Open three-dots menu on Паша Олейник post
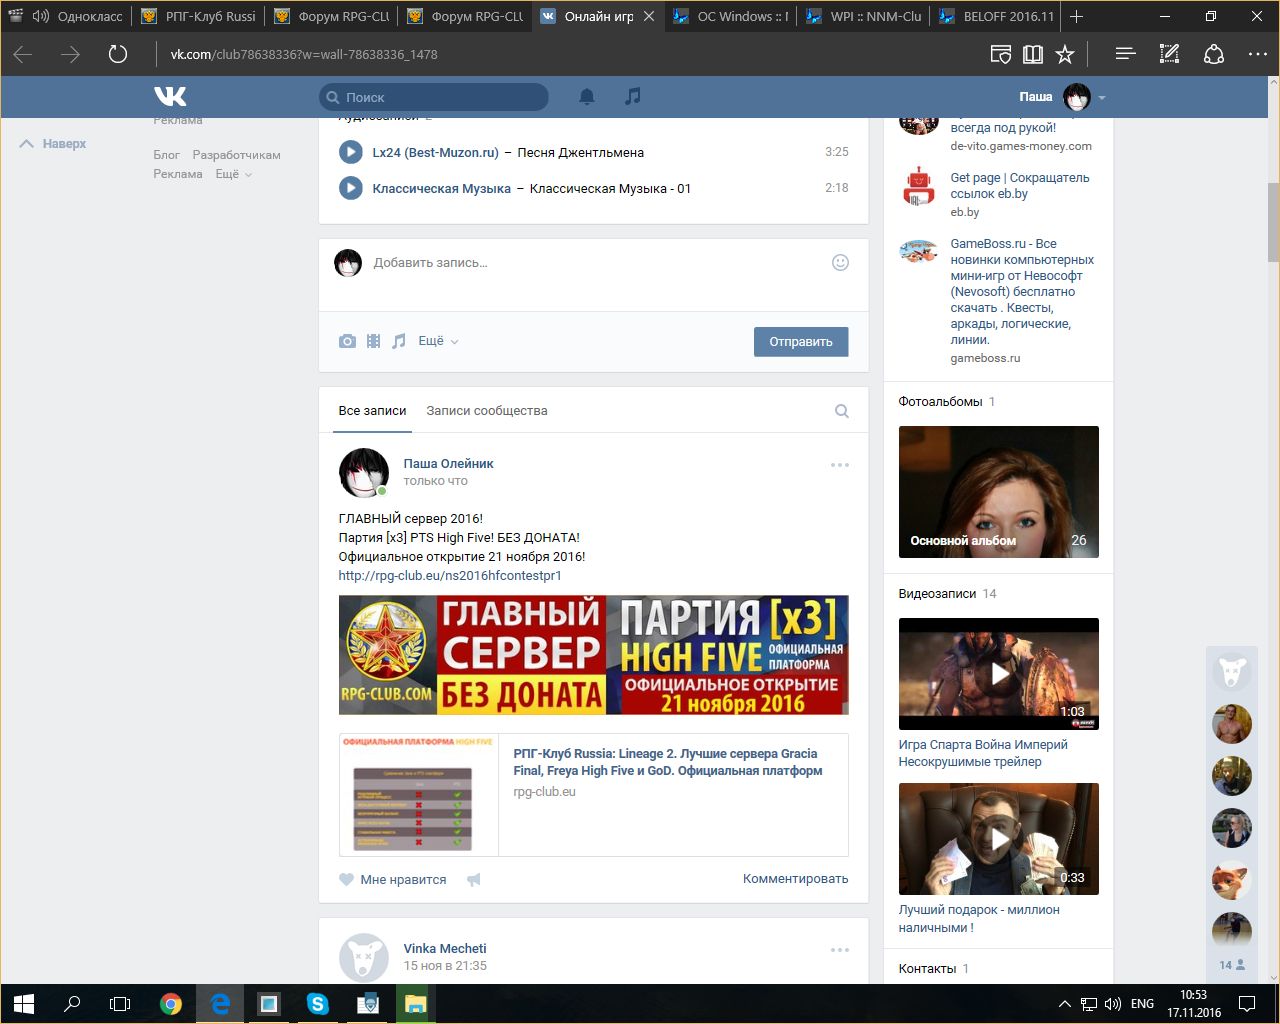Viewport: 1280px width, 1024px height. tap(839, 465)
